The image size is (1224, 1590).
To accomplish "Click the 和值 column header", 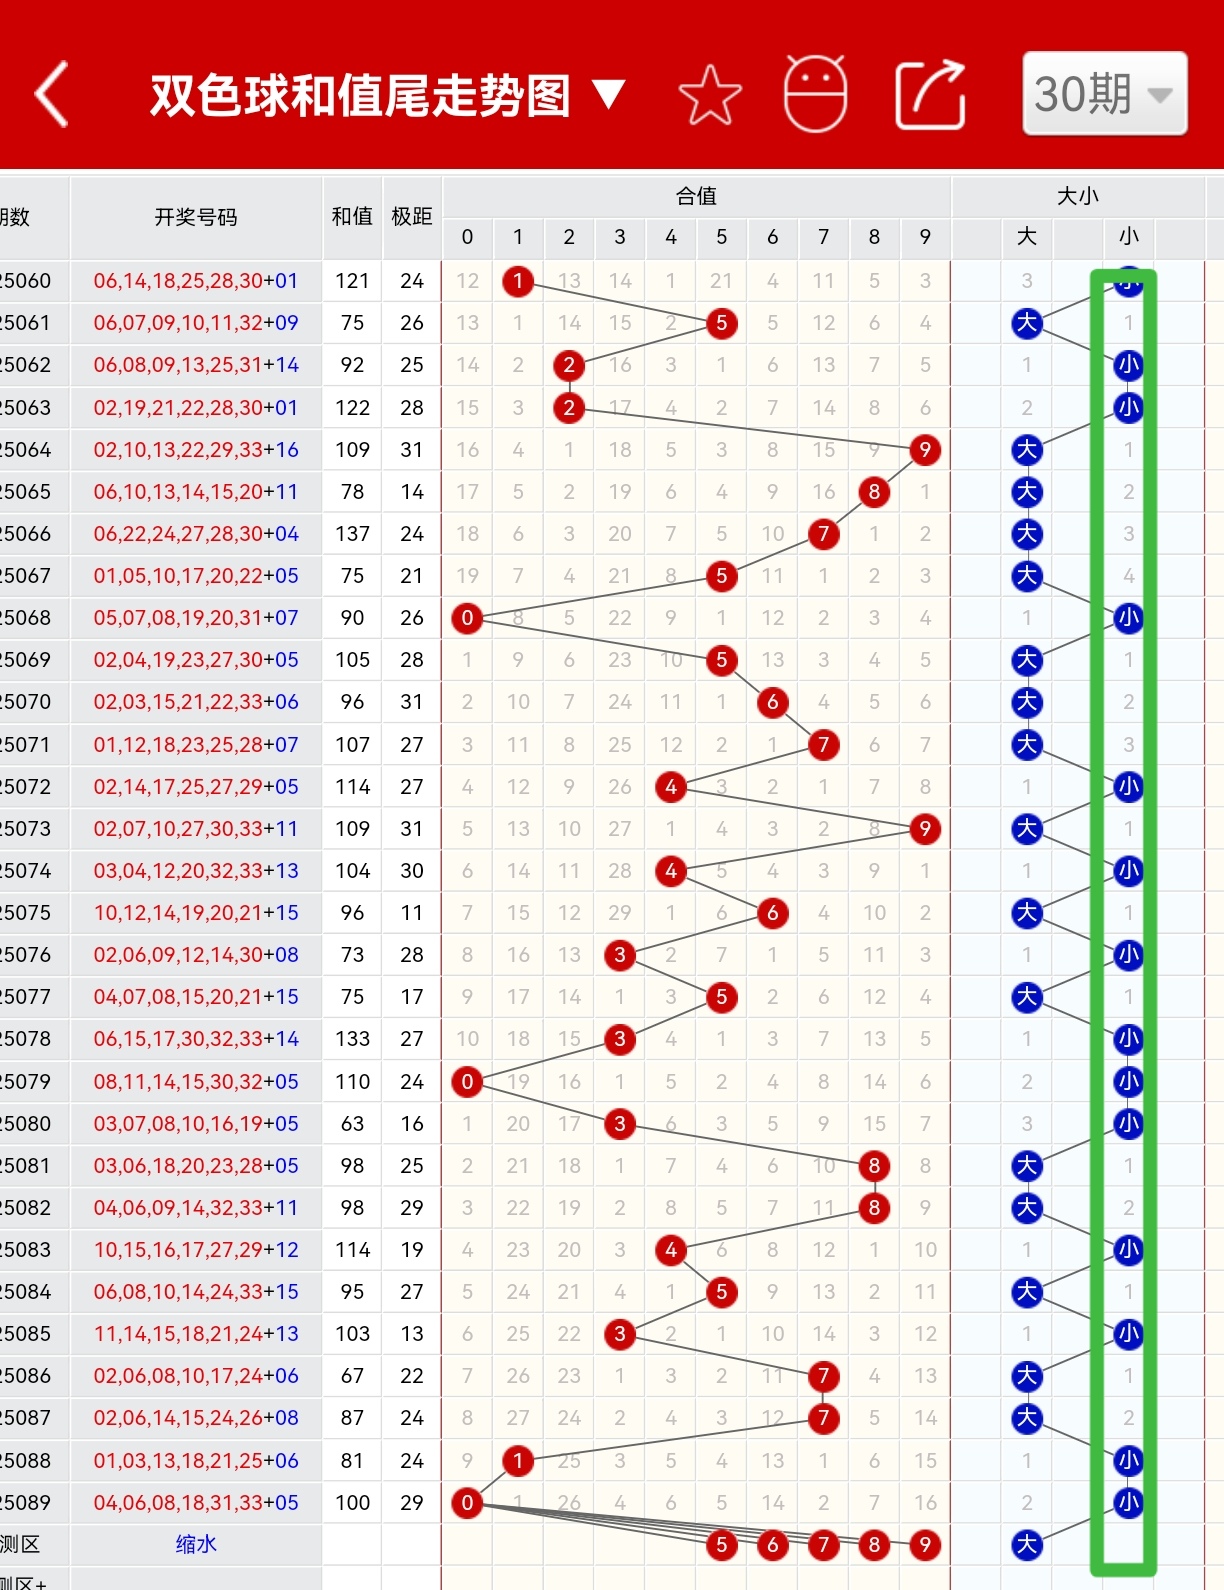I will coord(352,217).
